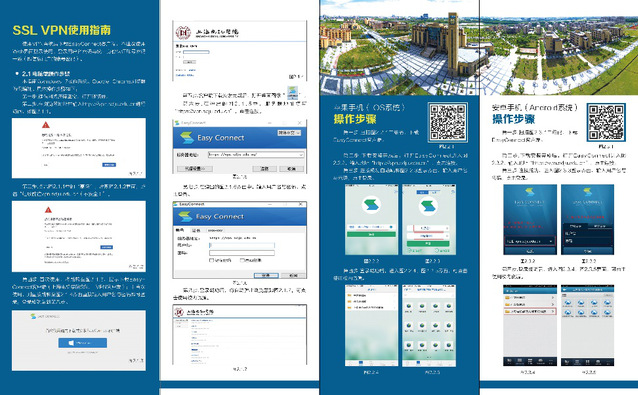638x395 pixels.
Task: Click the EasyConnect logo circle in the first iOS phone screenshot
Action: pos(371,205)
